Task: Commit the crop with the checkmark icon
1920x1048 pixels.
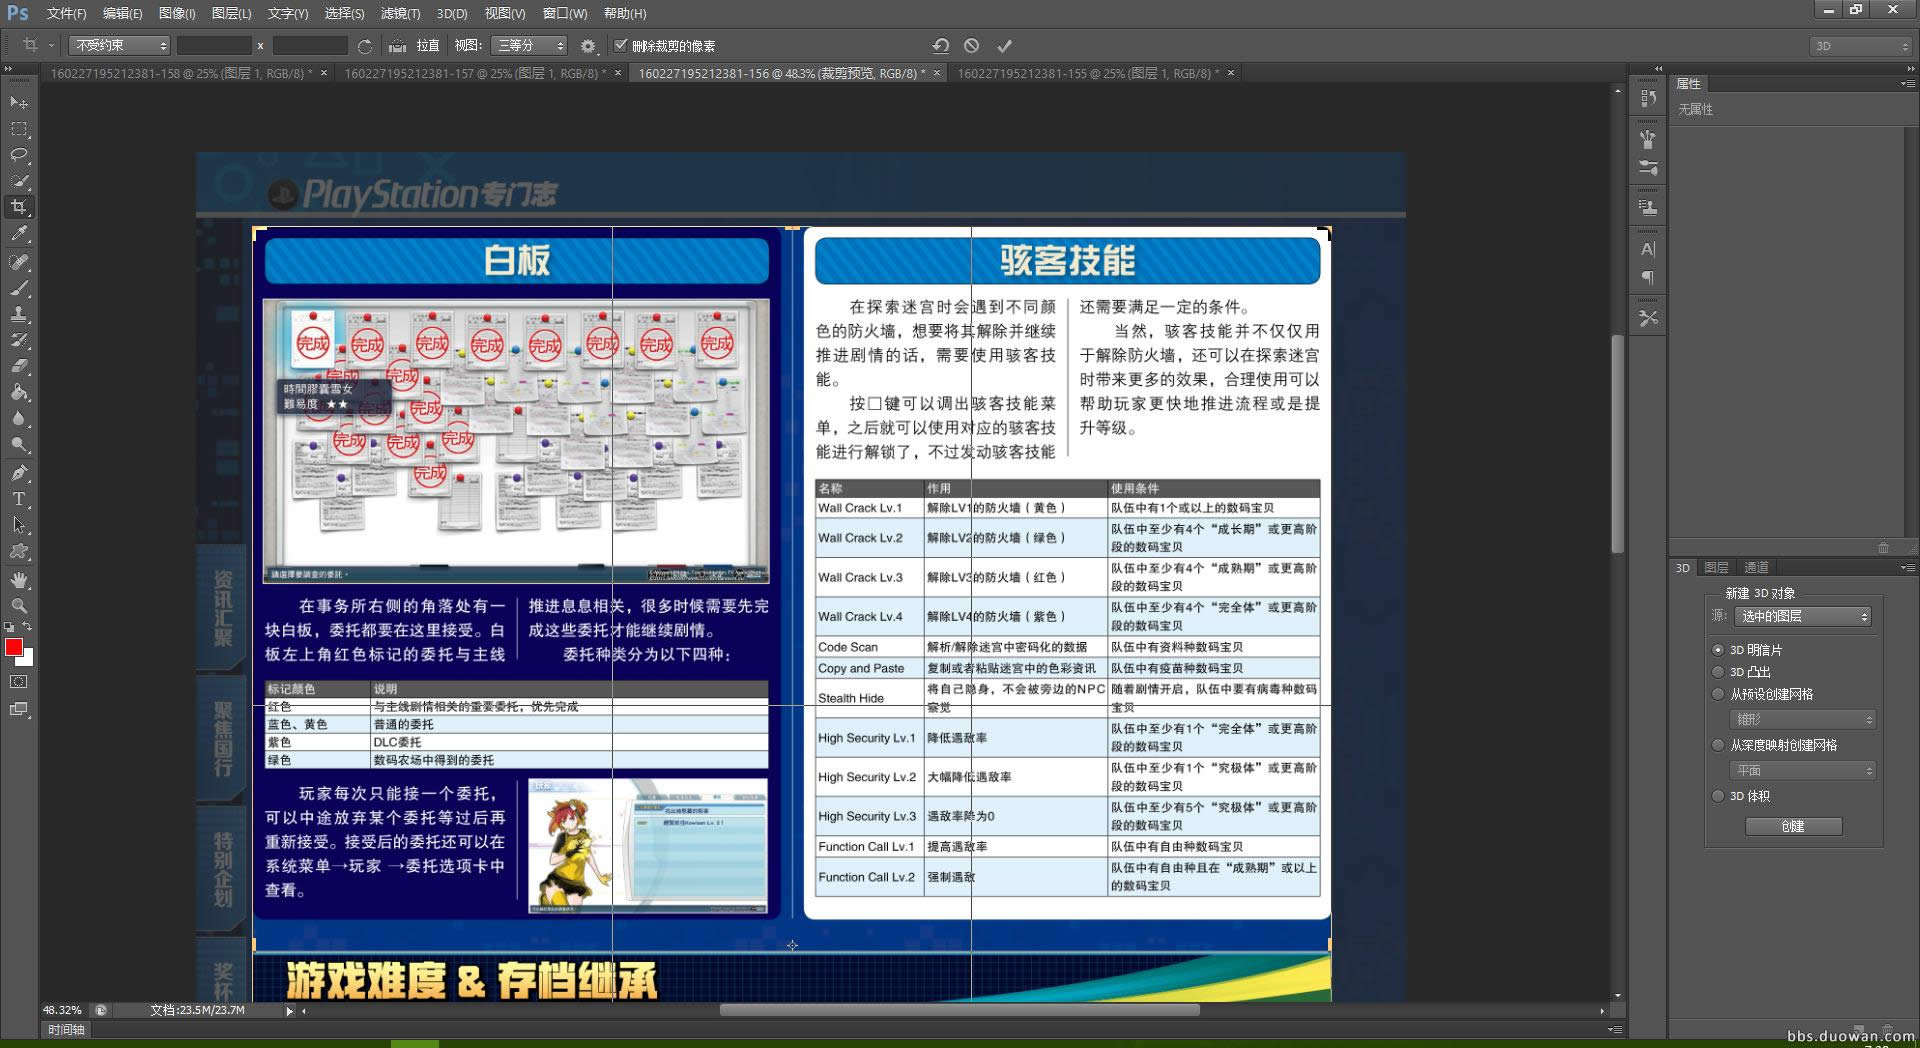Action: click(1004, 46)
